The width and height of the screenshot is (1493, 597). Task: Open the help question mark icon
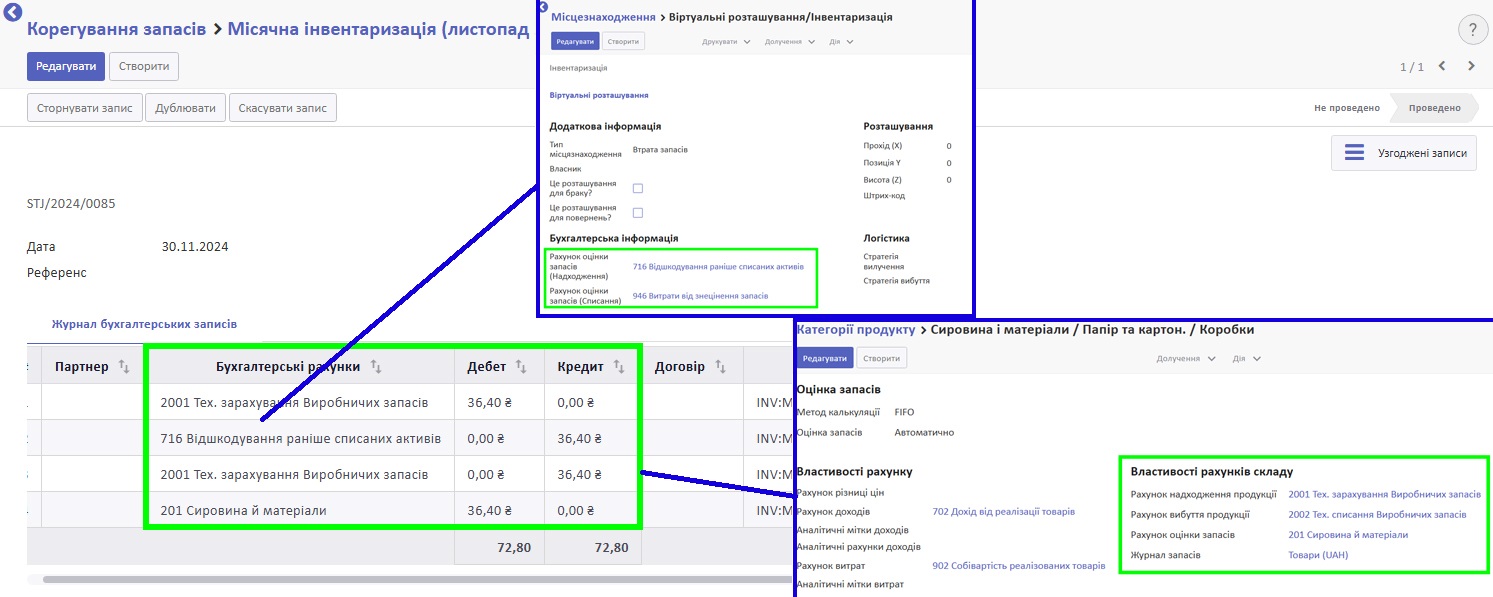click(x=1472, y=30)
